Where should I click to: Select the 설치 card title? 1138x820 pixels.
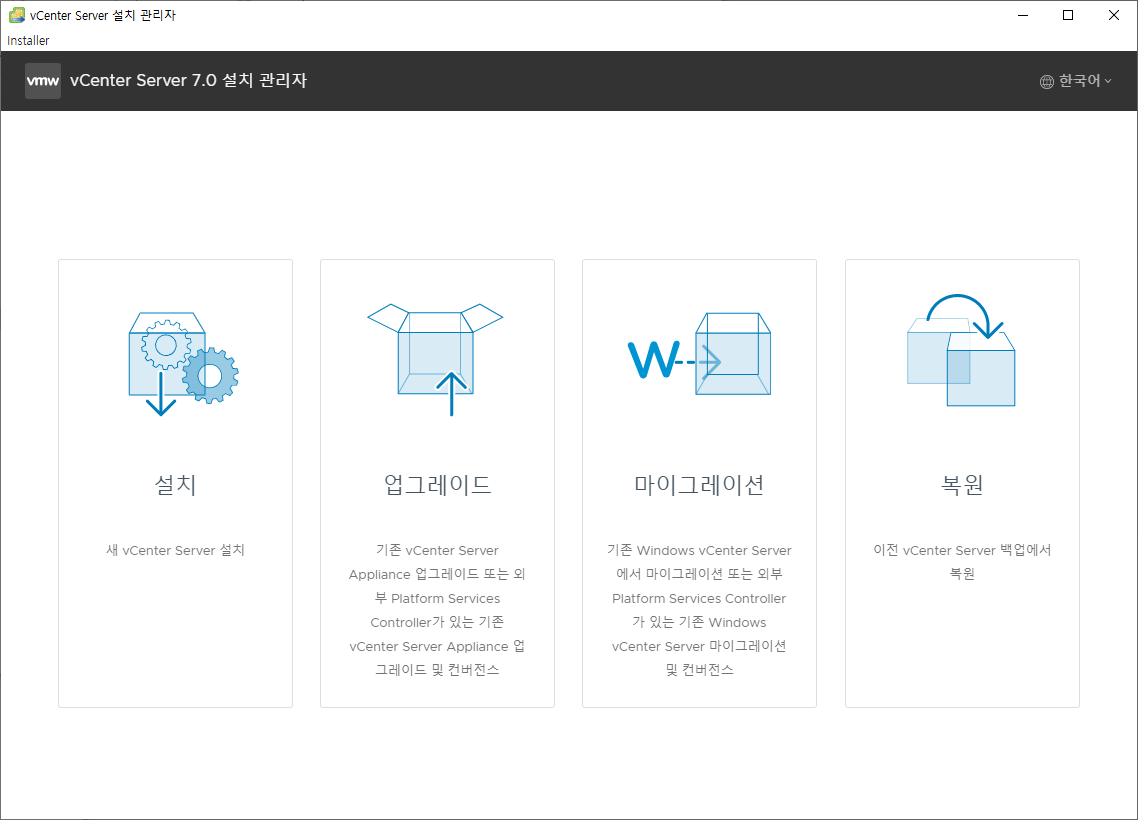coord(176,484)
